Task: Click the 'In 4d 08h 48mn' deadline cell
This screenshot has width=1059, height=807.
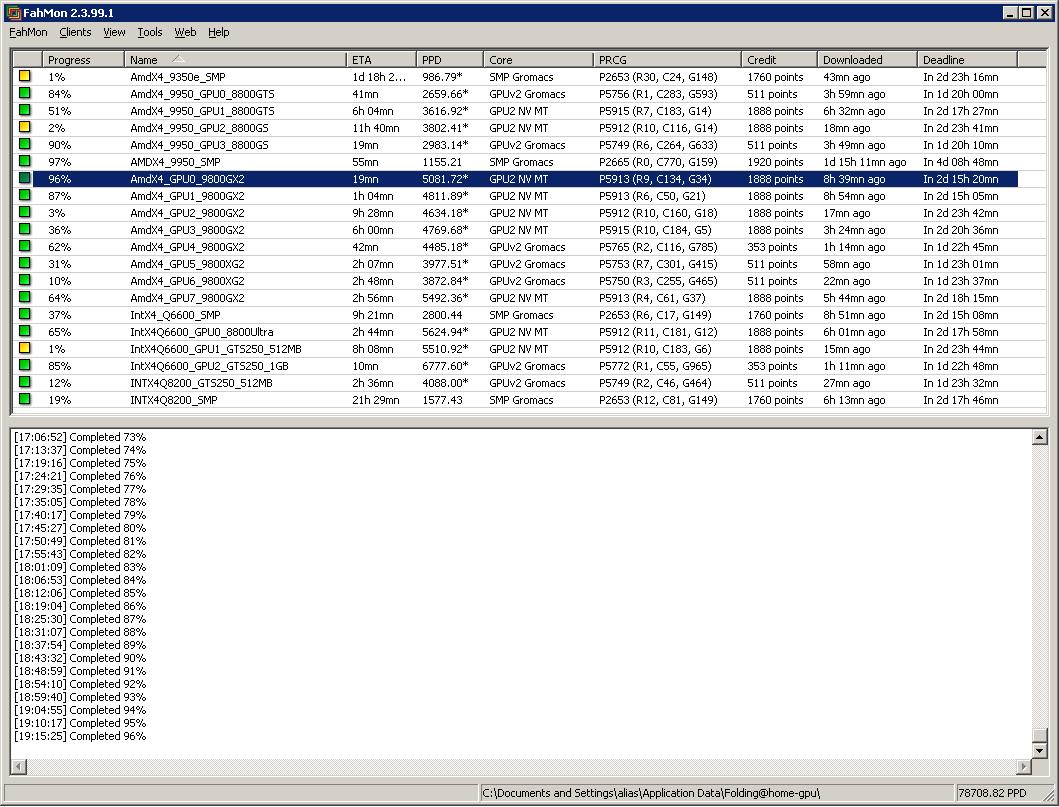Action: tap(960, 162)
